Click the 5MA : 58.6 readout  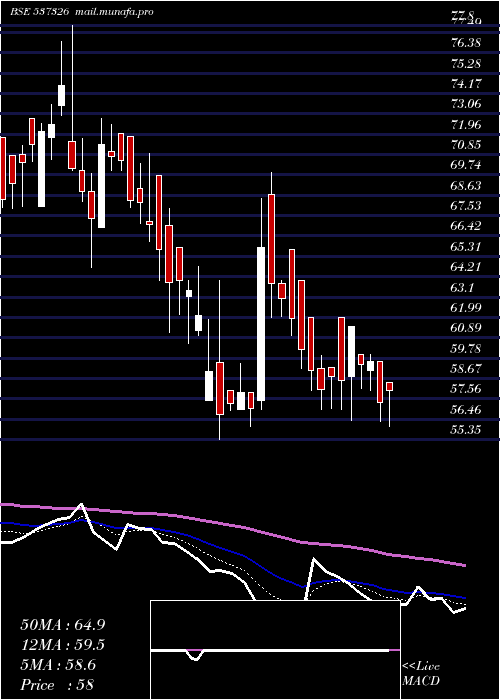click(x=58, y=665)
